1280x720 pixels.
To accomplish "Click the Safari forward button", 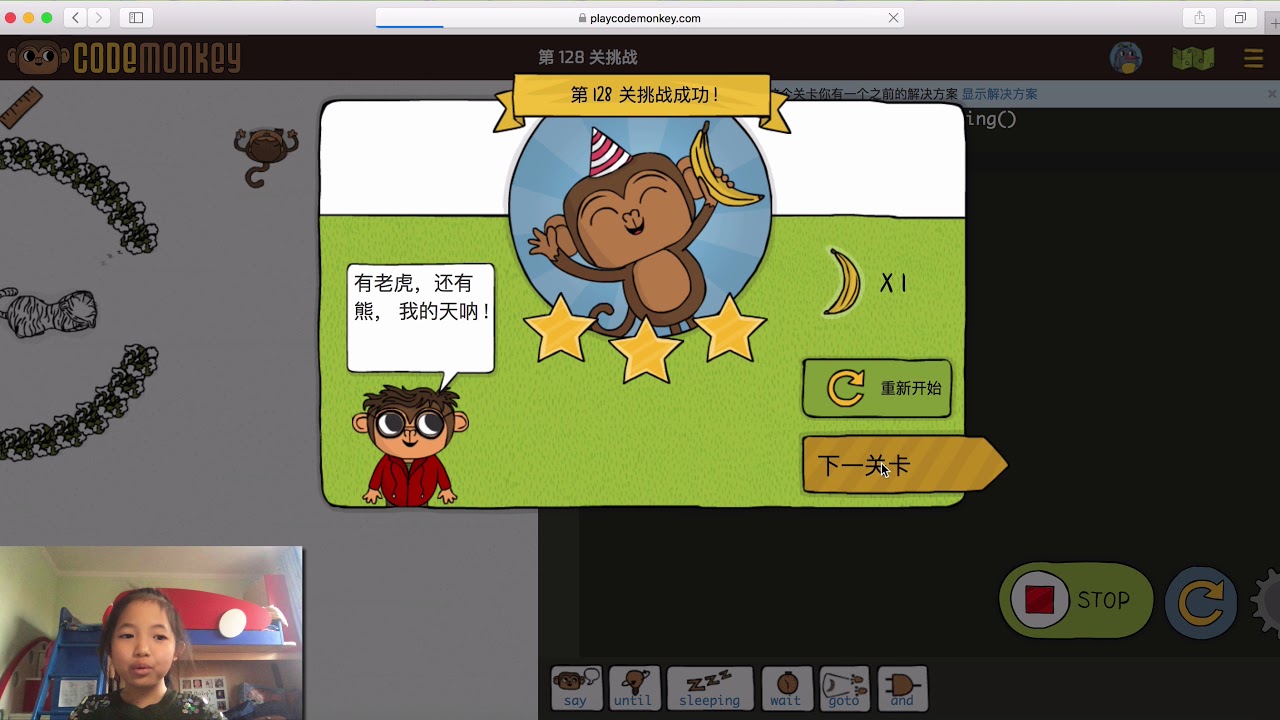I will [x=99, y=18].
